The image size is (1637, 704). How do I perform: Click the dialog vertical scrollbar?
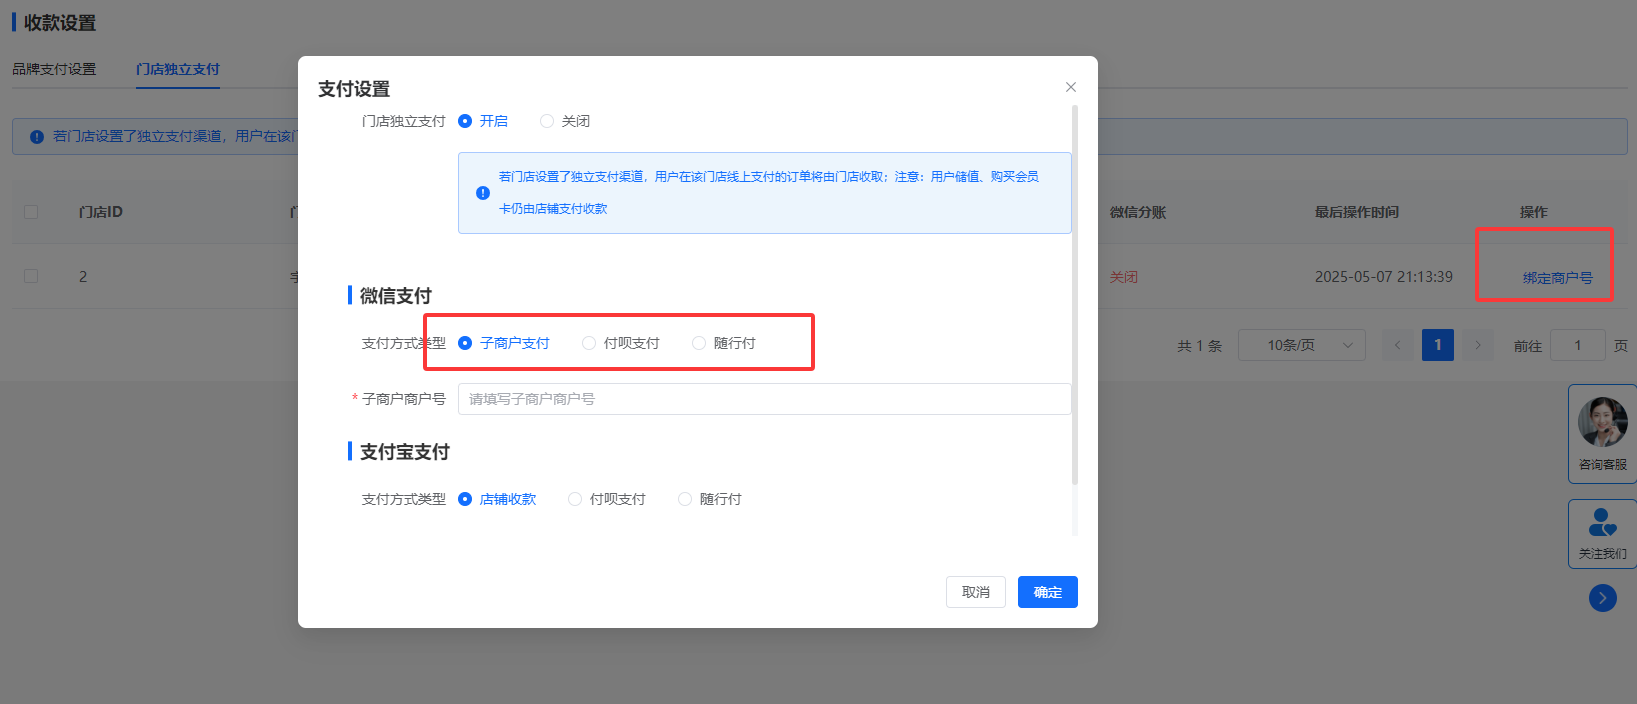point(1075,295)
